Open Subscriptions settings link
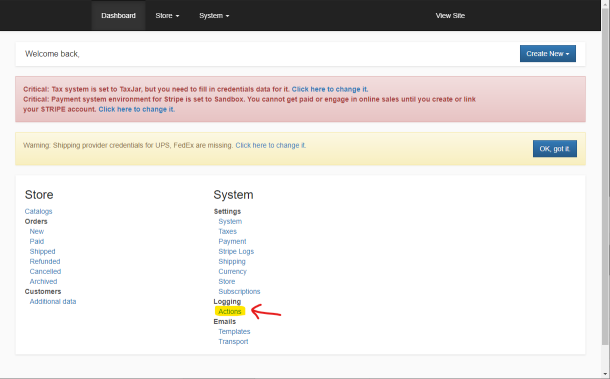Screen dimensions: 610x379 239,291
